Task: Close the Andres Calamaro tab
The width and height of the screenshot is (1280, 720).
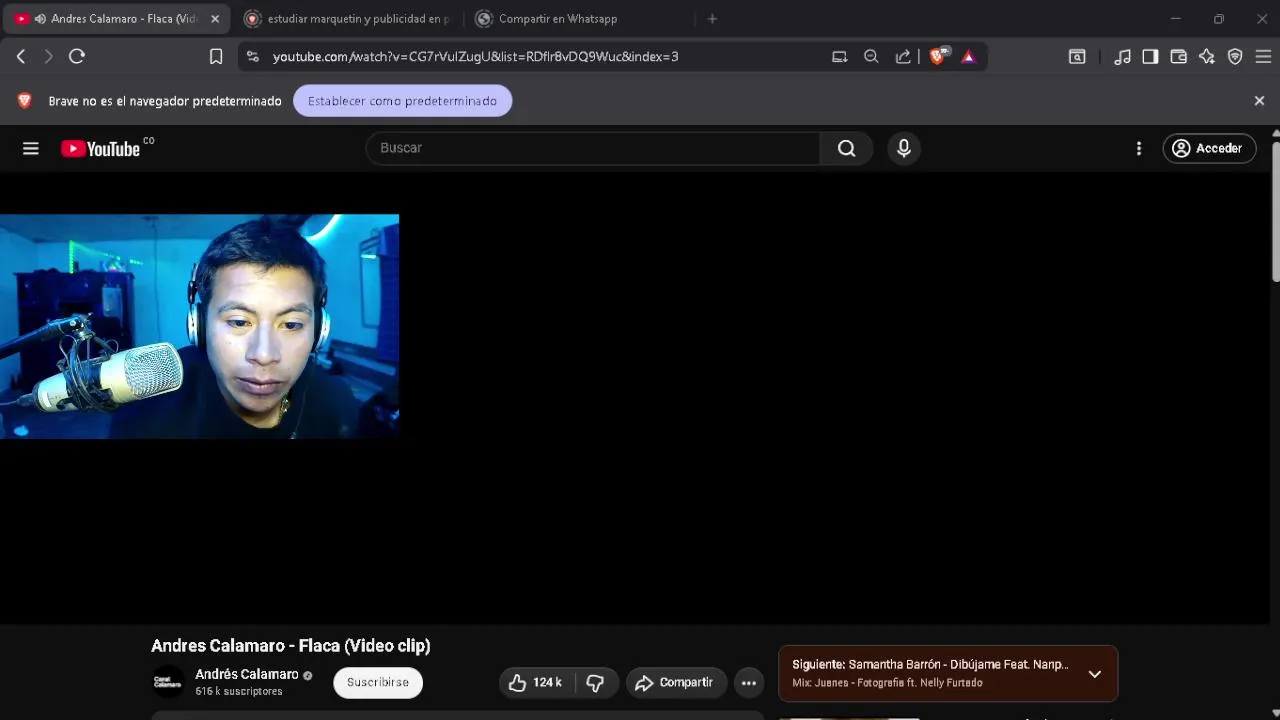Action: click(214, 19)
